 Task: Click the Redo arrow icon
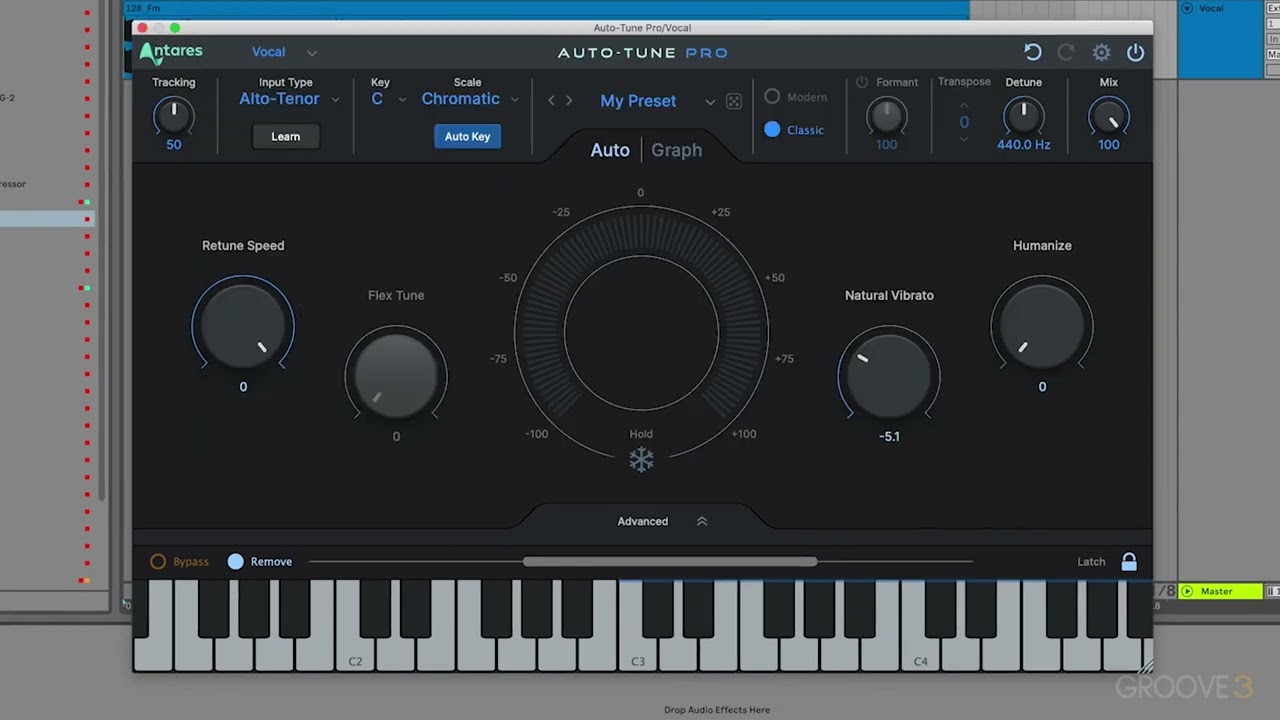pyautogui.click(x=1066, y=52)
